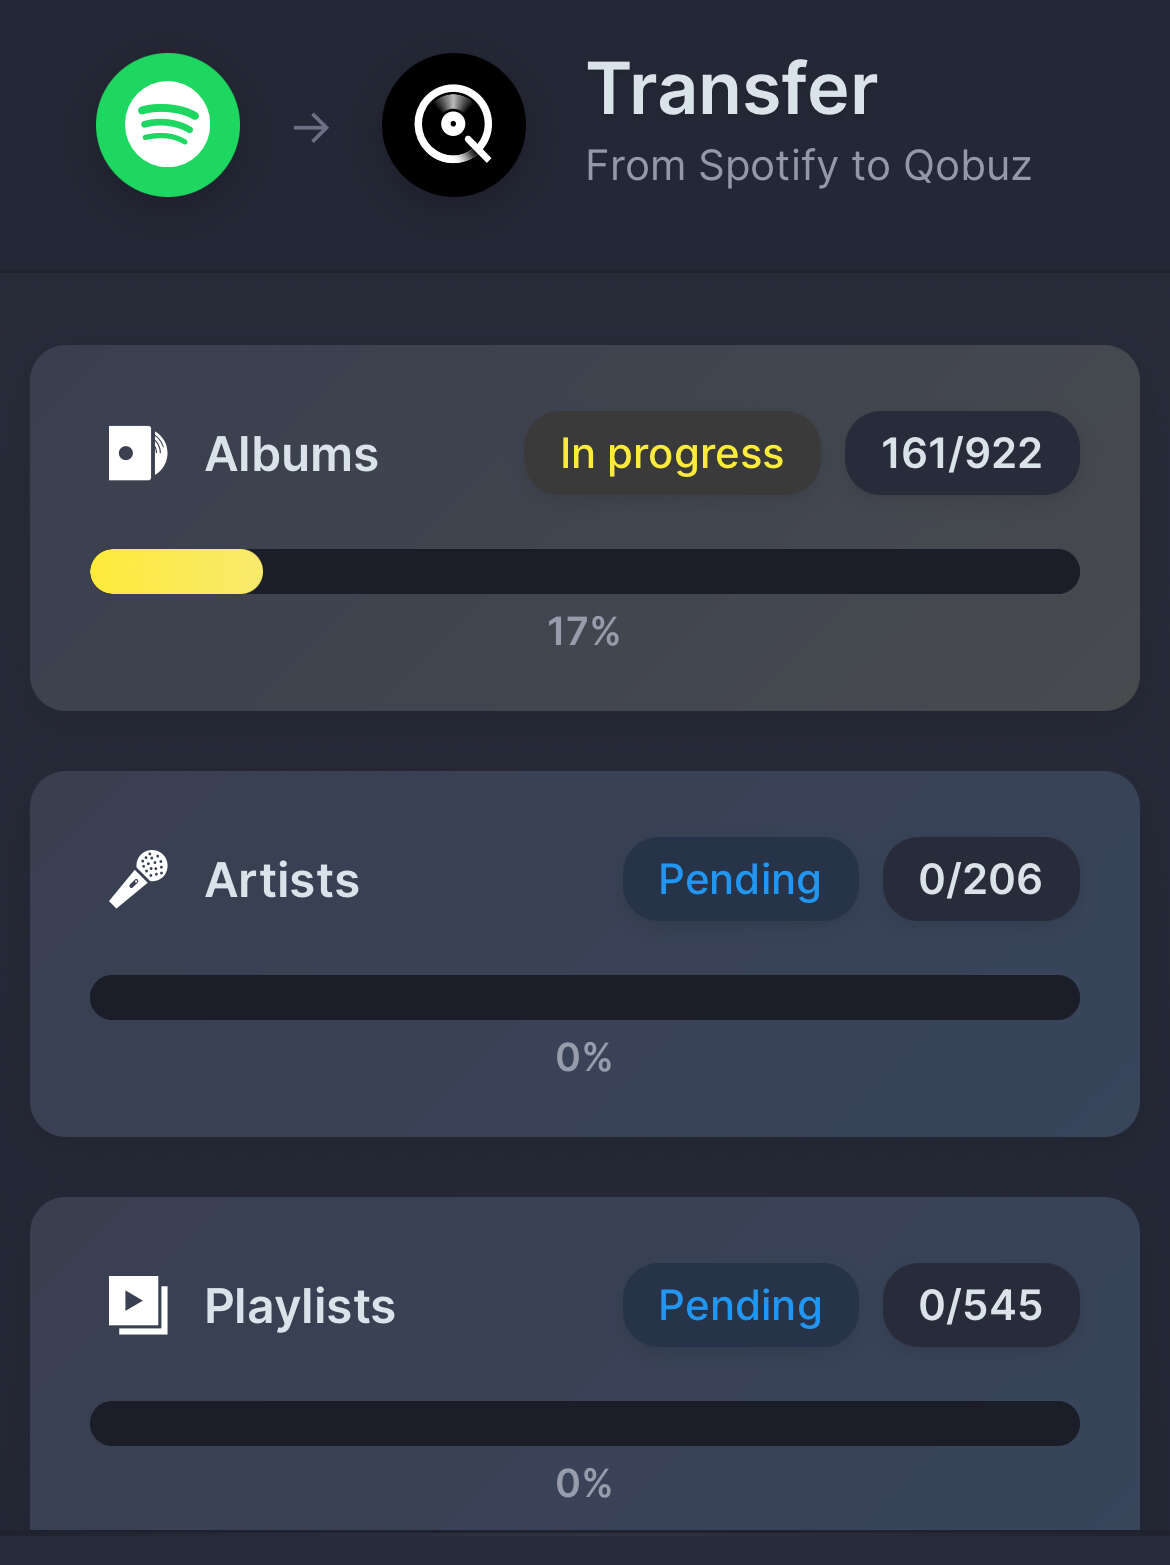Viewport: 1170px width, 1565px height.
Task: Click the 17% progress percentage
Action: [x=584, y=632]
